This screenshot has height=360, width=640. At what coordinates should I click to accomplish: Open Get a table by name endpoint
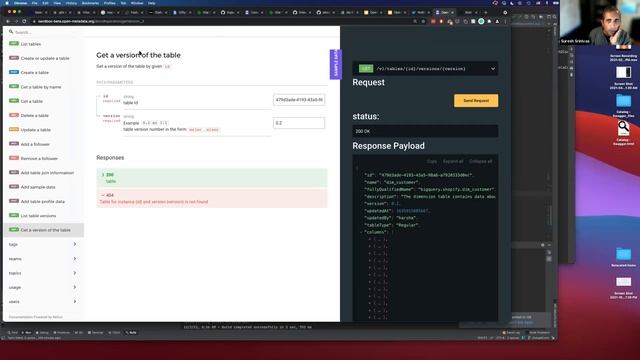(43, 87)
